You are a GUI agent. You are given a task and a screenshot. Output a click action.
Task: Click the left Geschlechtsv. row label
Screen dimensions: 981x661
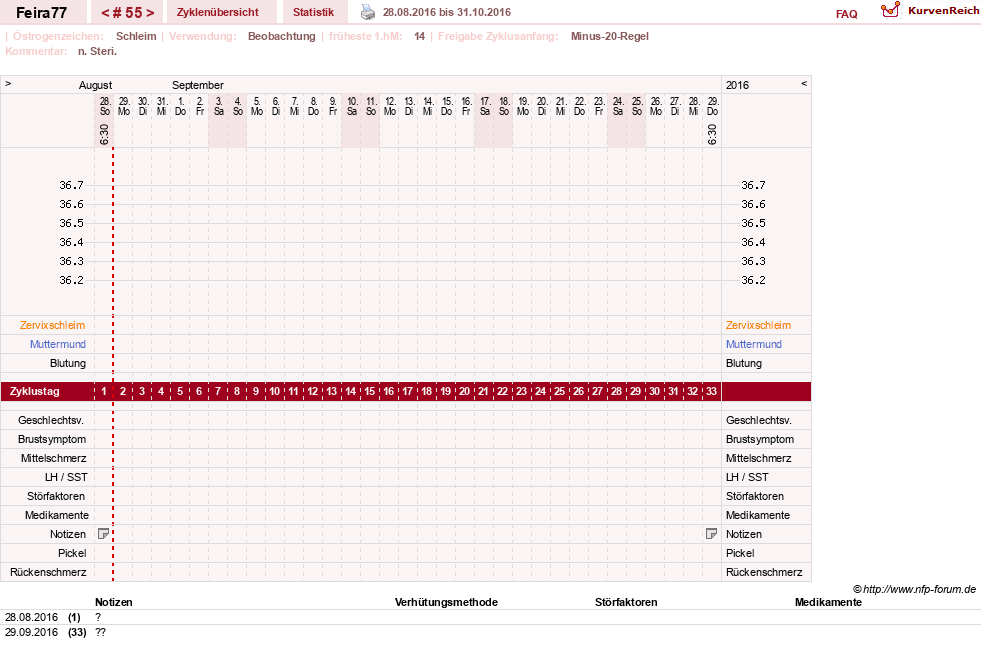coord(51,420)
